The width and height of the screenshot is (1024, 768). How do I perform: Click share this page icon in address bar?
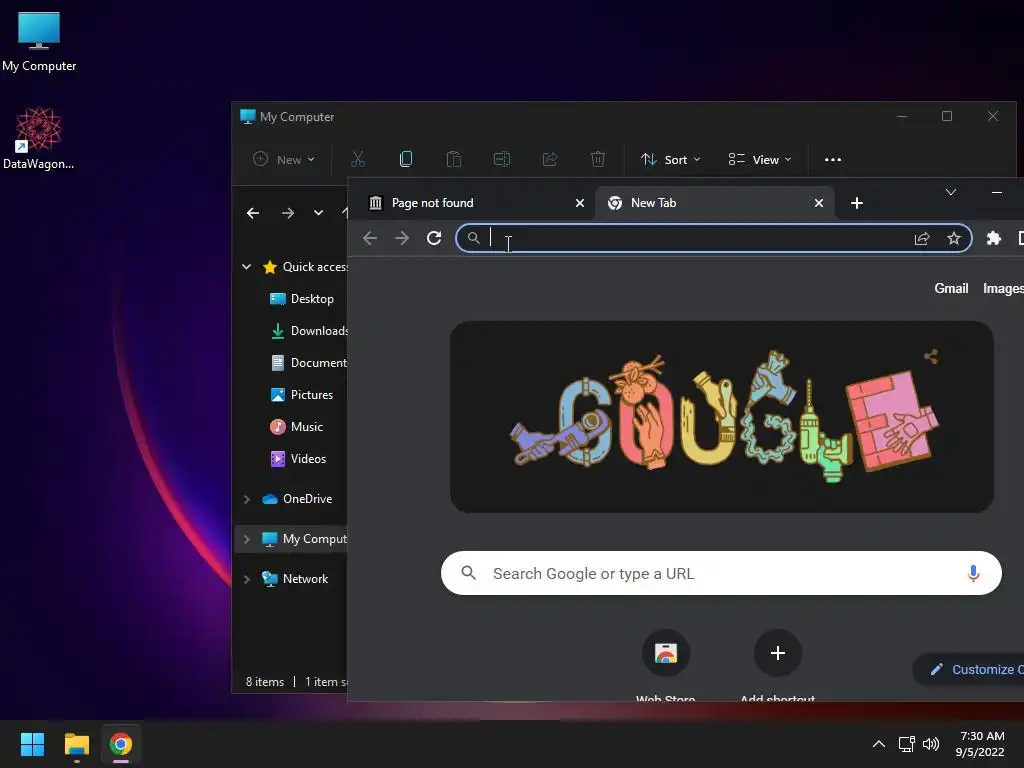(x=921, y=238)
